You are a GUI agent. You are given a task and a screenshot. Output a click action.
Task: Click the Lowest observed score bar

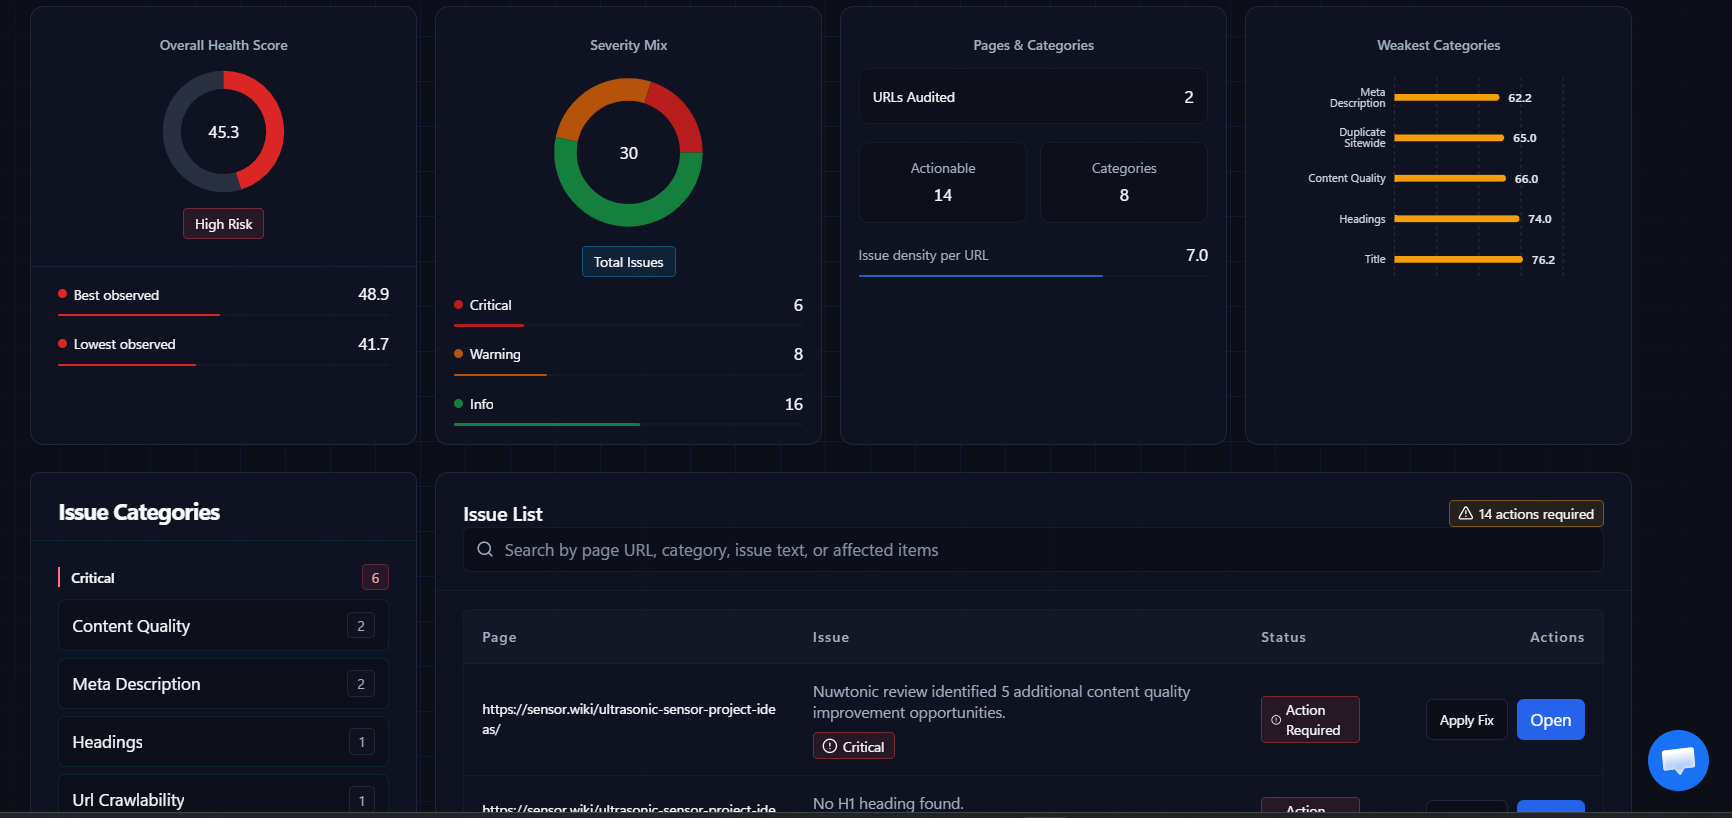(223, 365)
